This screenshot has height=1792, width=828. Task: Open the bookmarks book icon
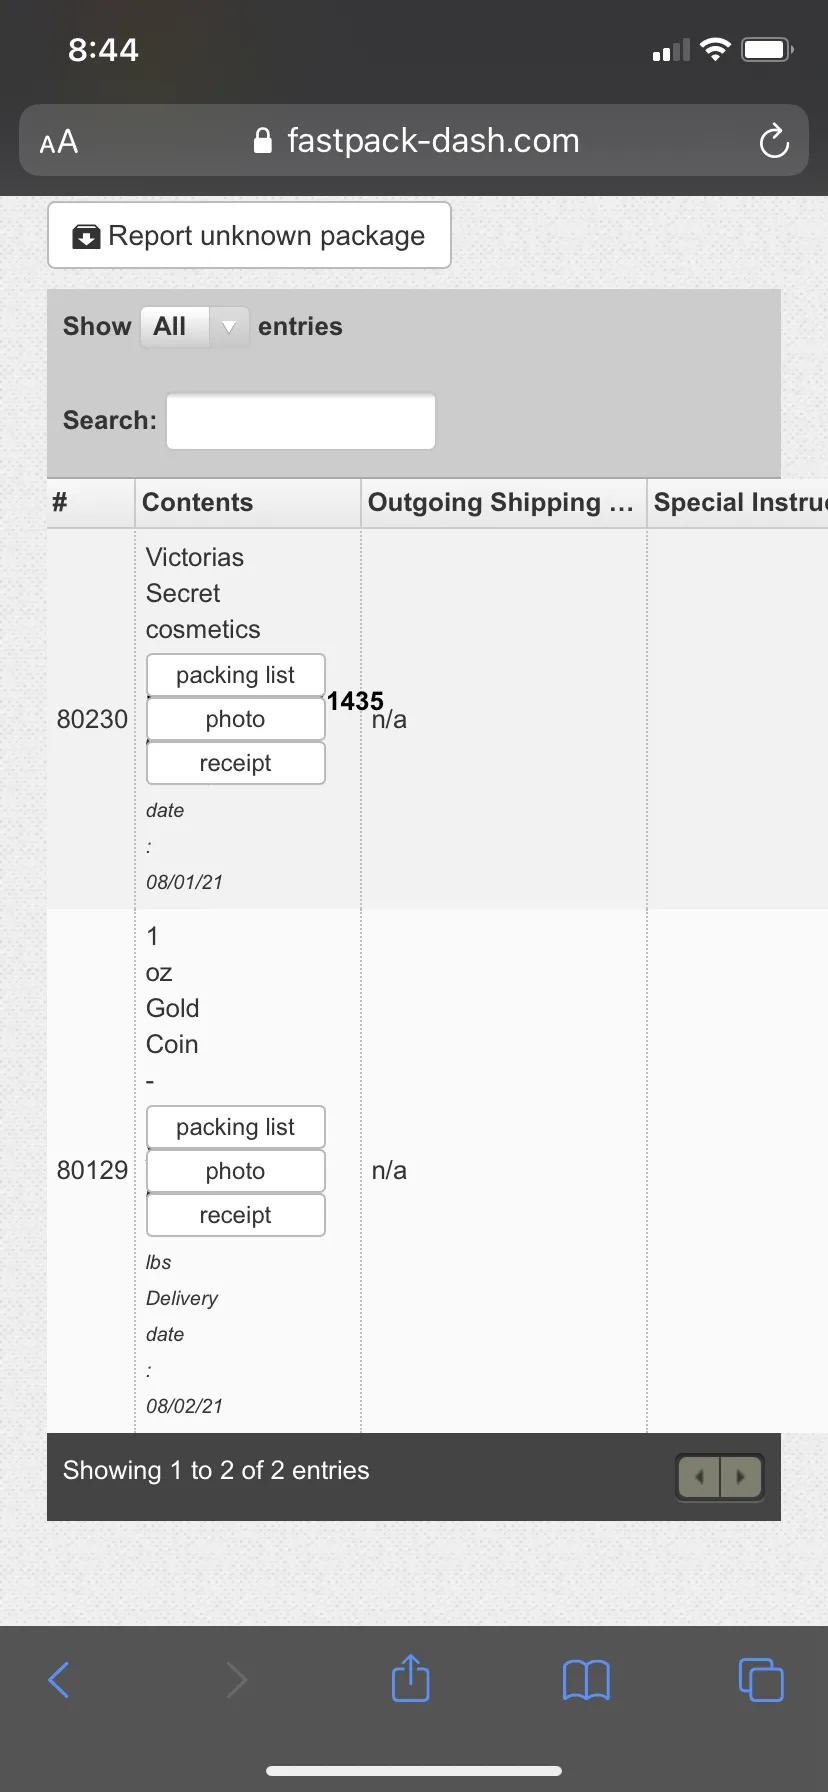(x=586, y=1680)
